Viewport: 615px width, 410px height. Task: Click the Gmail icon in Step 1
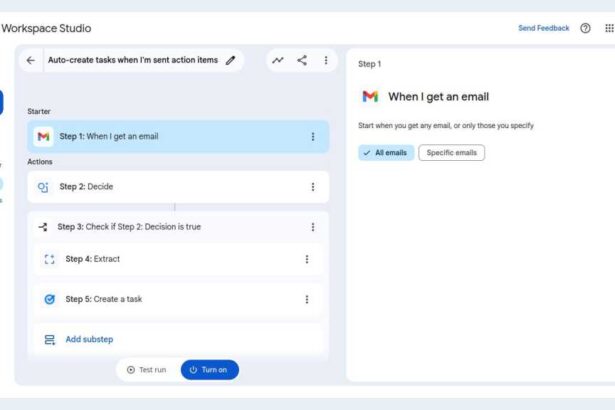pyautogui.click(x=43, y=136)
